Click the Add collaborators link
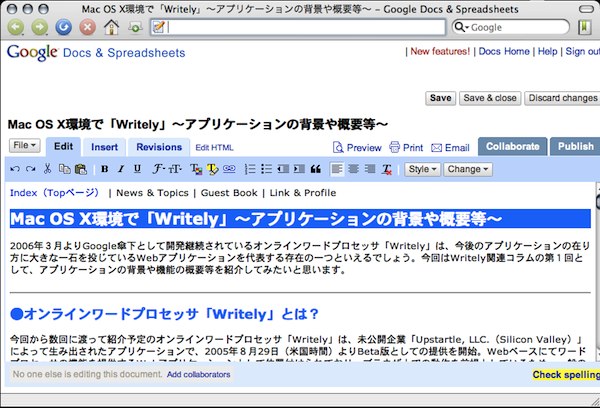The image size is (600, 408). tap(199, 374)
